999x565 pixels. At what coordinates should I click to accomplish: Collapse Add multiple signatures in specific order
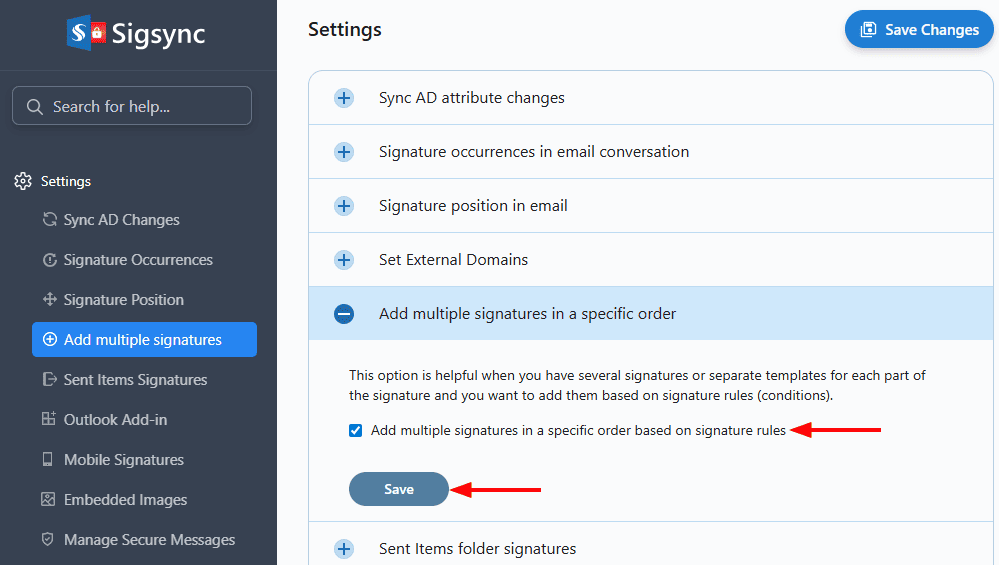(x=344, y=314)
